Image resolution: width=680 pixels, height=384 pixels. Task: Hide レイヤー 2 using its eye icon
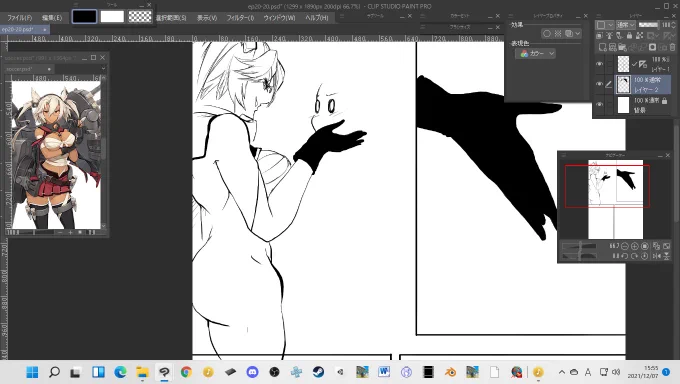[x=599, y=84]
